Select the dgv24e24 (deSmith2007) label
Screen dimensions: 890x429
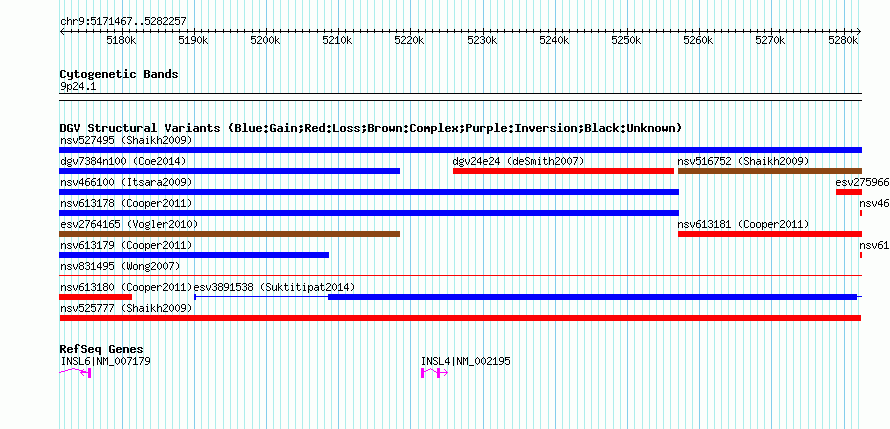tap(518, 161)
